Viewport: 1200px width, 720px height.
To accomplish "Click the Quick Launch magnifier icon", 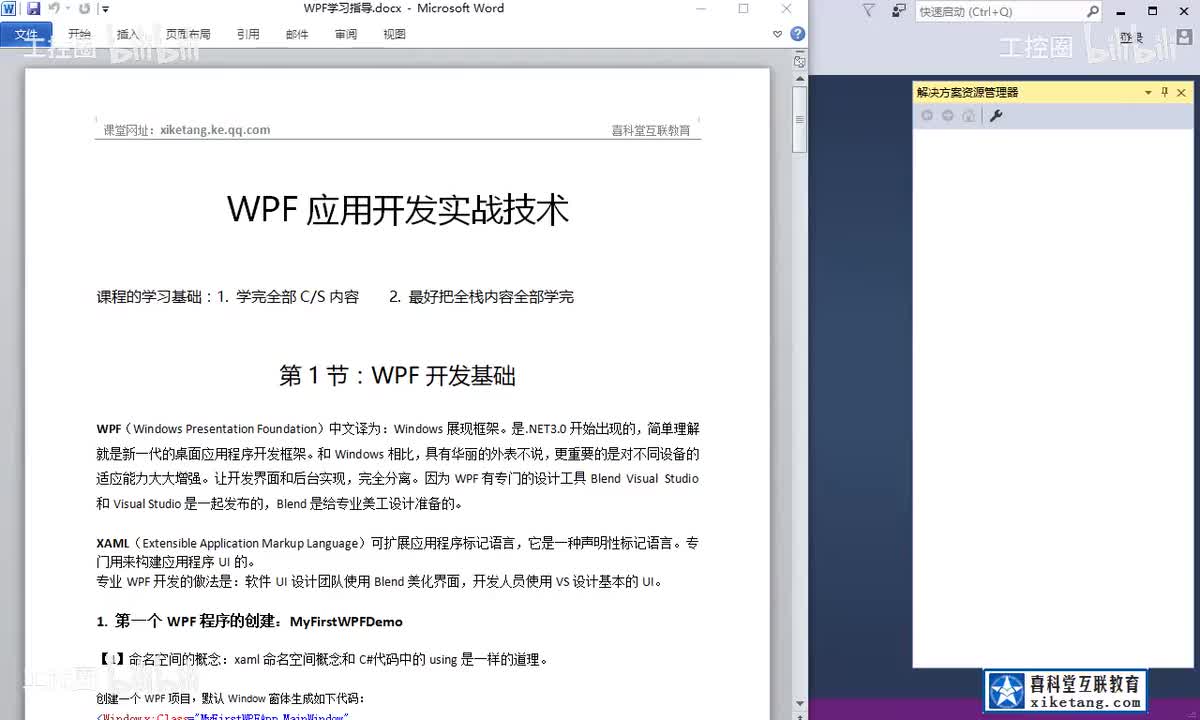I will pos(1093,12).
